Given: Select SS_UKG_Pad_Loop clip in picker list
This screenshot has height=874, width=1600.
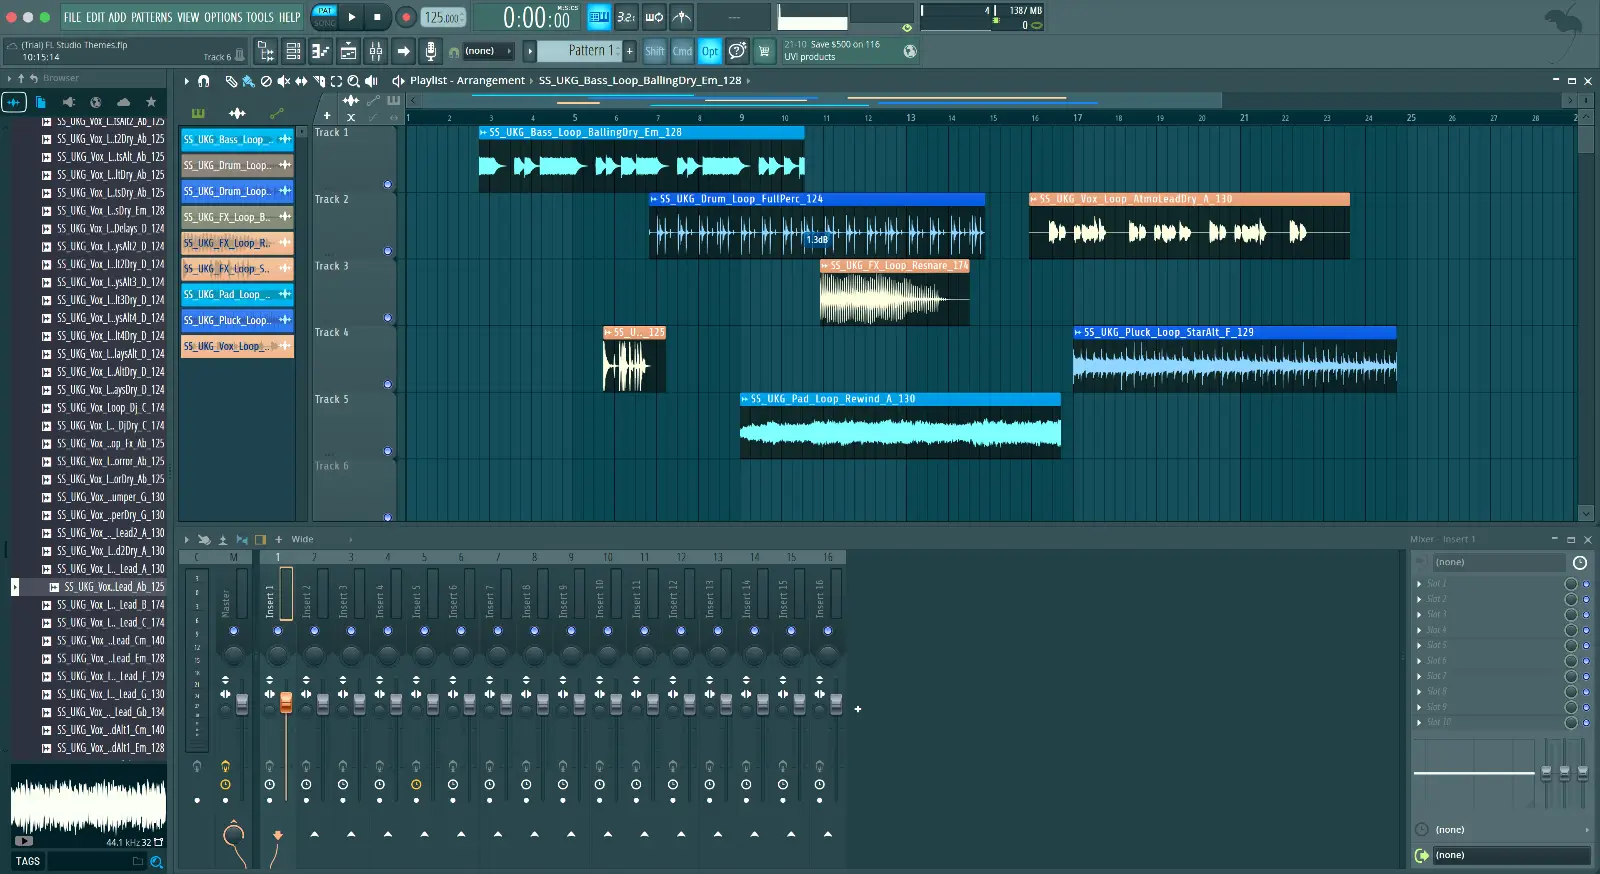Looking at the screenshot, I should click(x=237, y=294).
